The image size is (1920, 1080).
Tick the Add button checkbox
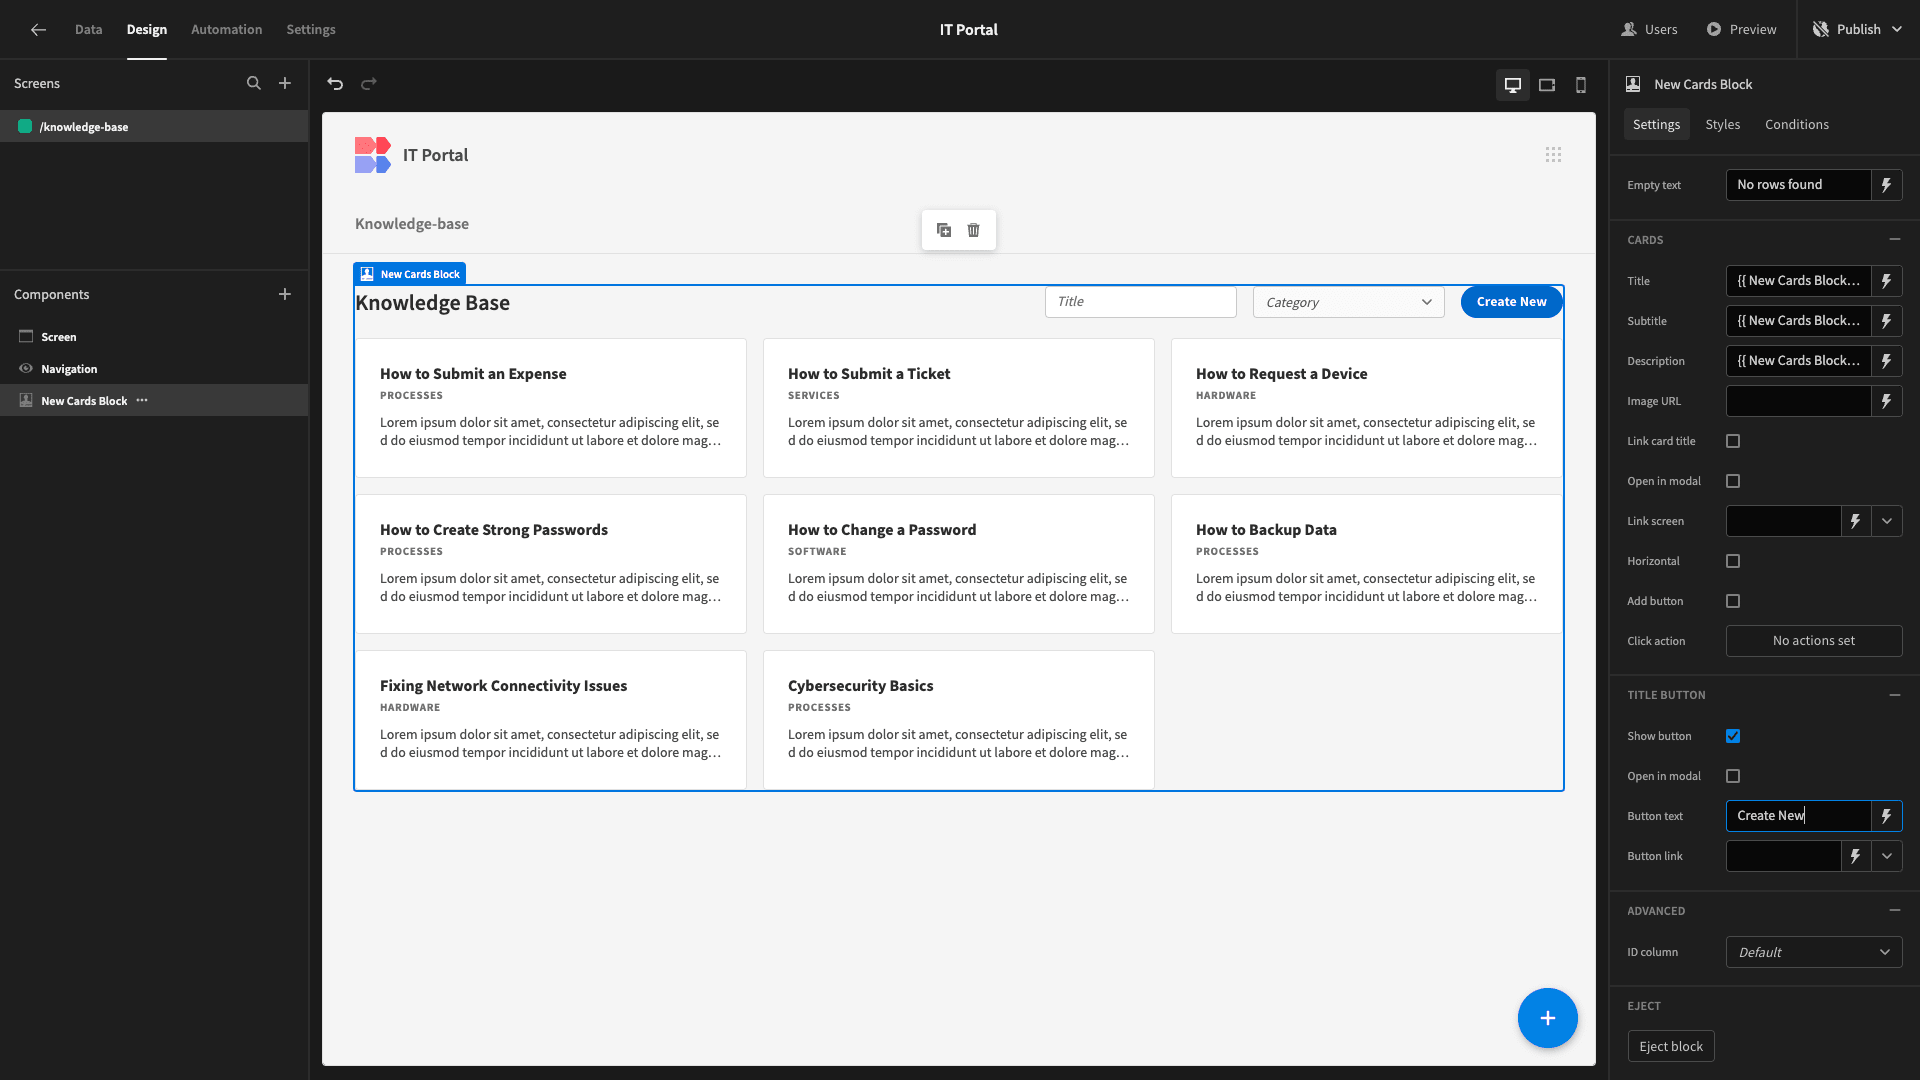(1733, 601)
